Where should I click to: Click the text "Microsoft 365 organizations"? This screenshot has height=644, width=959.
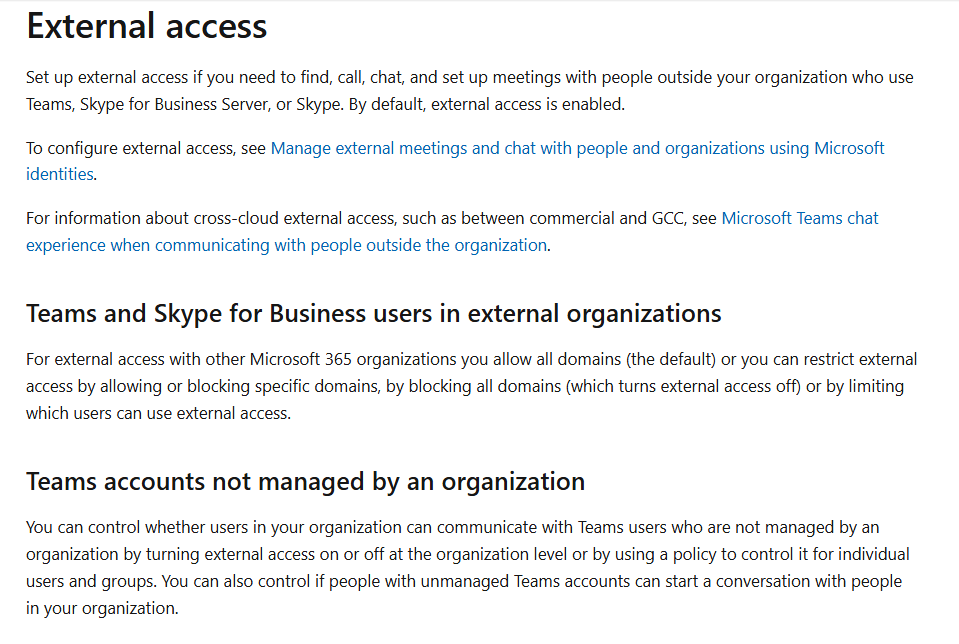pos(351,359)
